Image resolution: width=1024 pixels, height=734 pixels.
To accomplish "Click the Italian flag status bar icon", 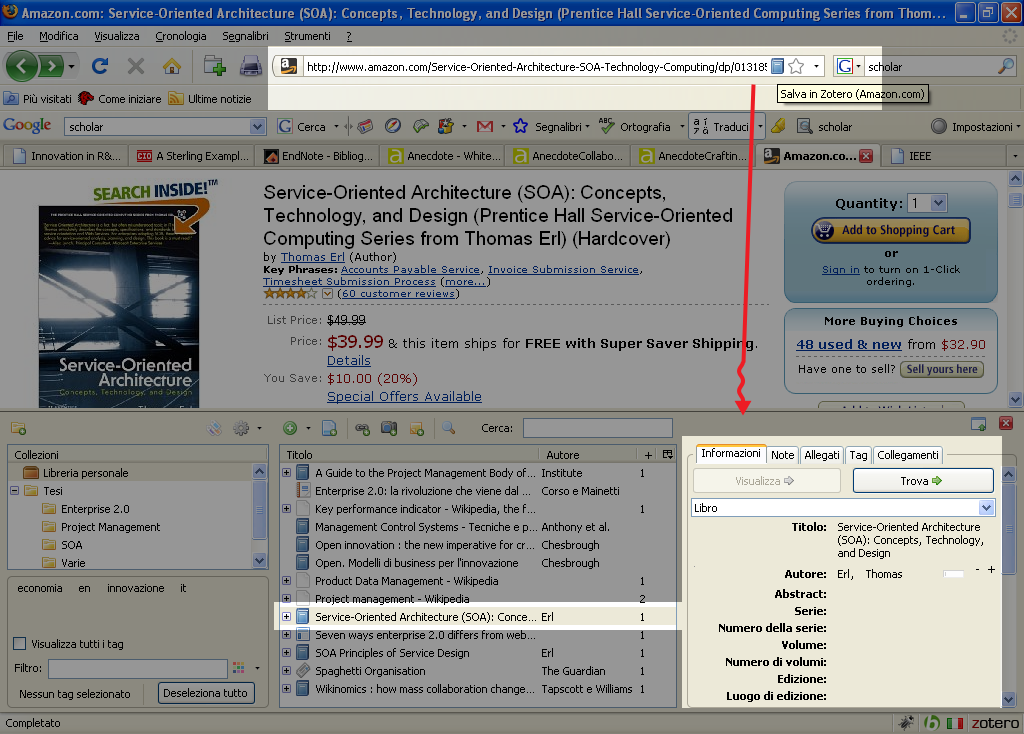I will click(955, 723).
